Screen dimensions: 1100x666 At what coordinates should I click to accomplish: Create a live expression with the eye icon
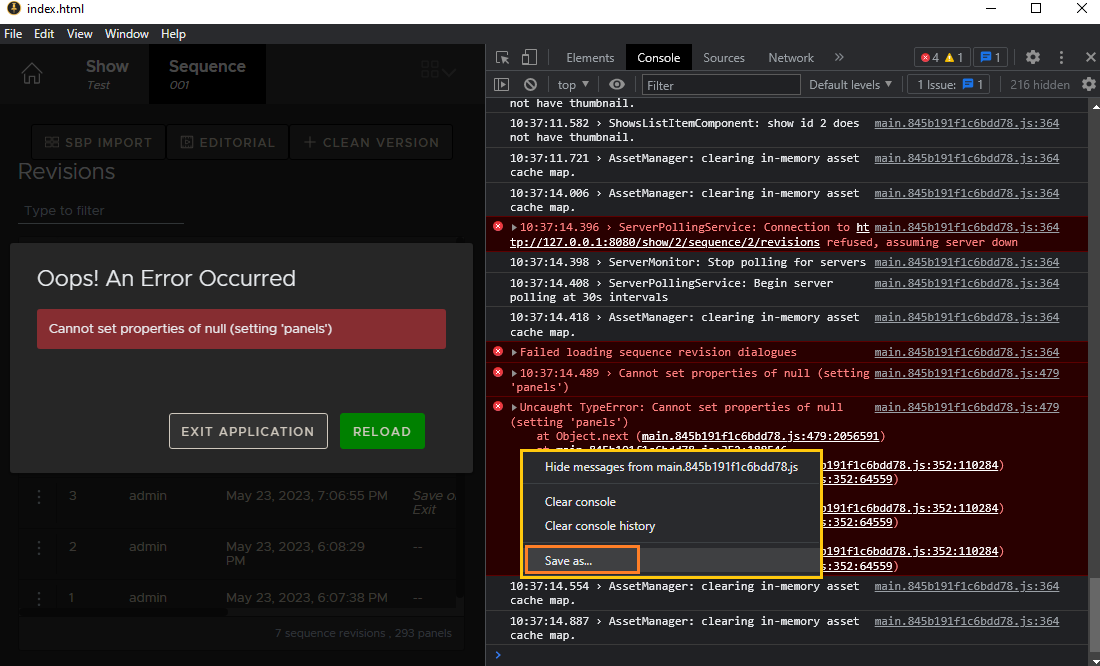coord(617,84)
